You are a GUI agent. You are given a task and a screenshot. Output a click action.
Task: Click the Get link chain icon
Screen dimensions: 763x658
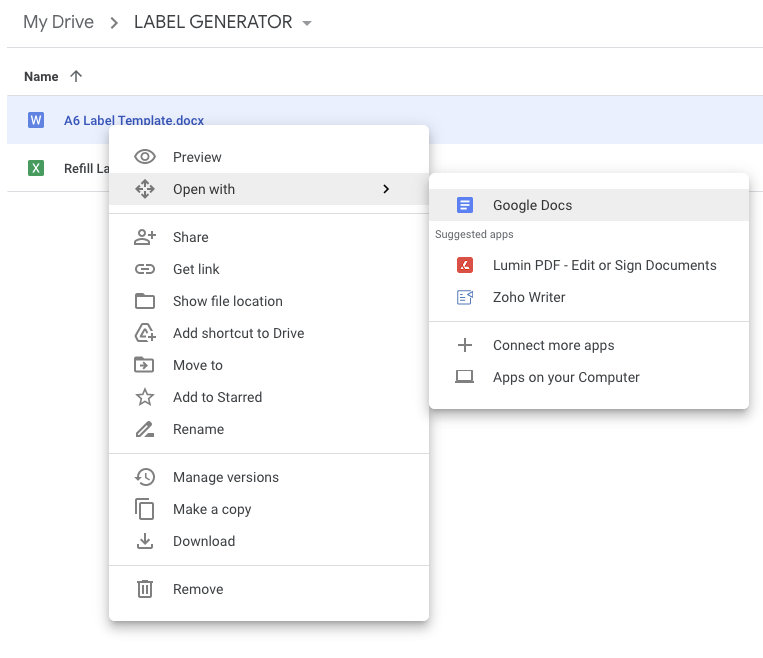click(145, 269)
